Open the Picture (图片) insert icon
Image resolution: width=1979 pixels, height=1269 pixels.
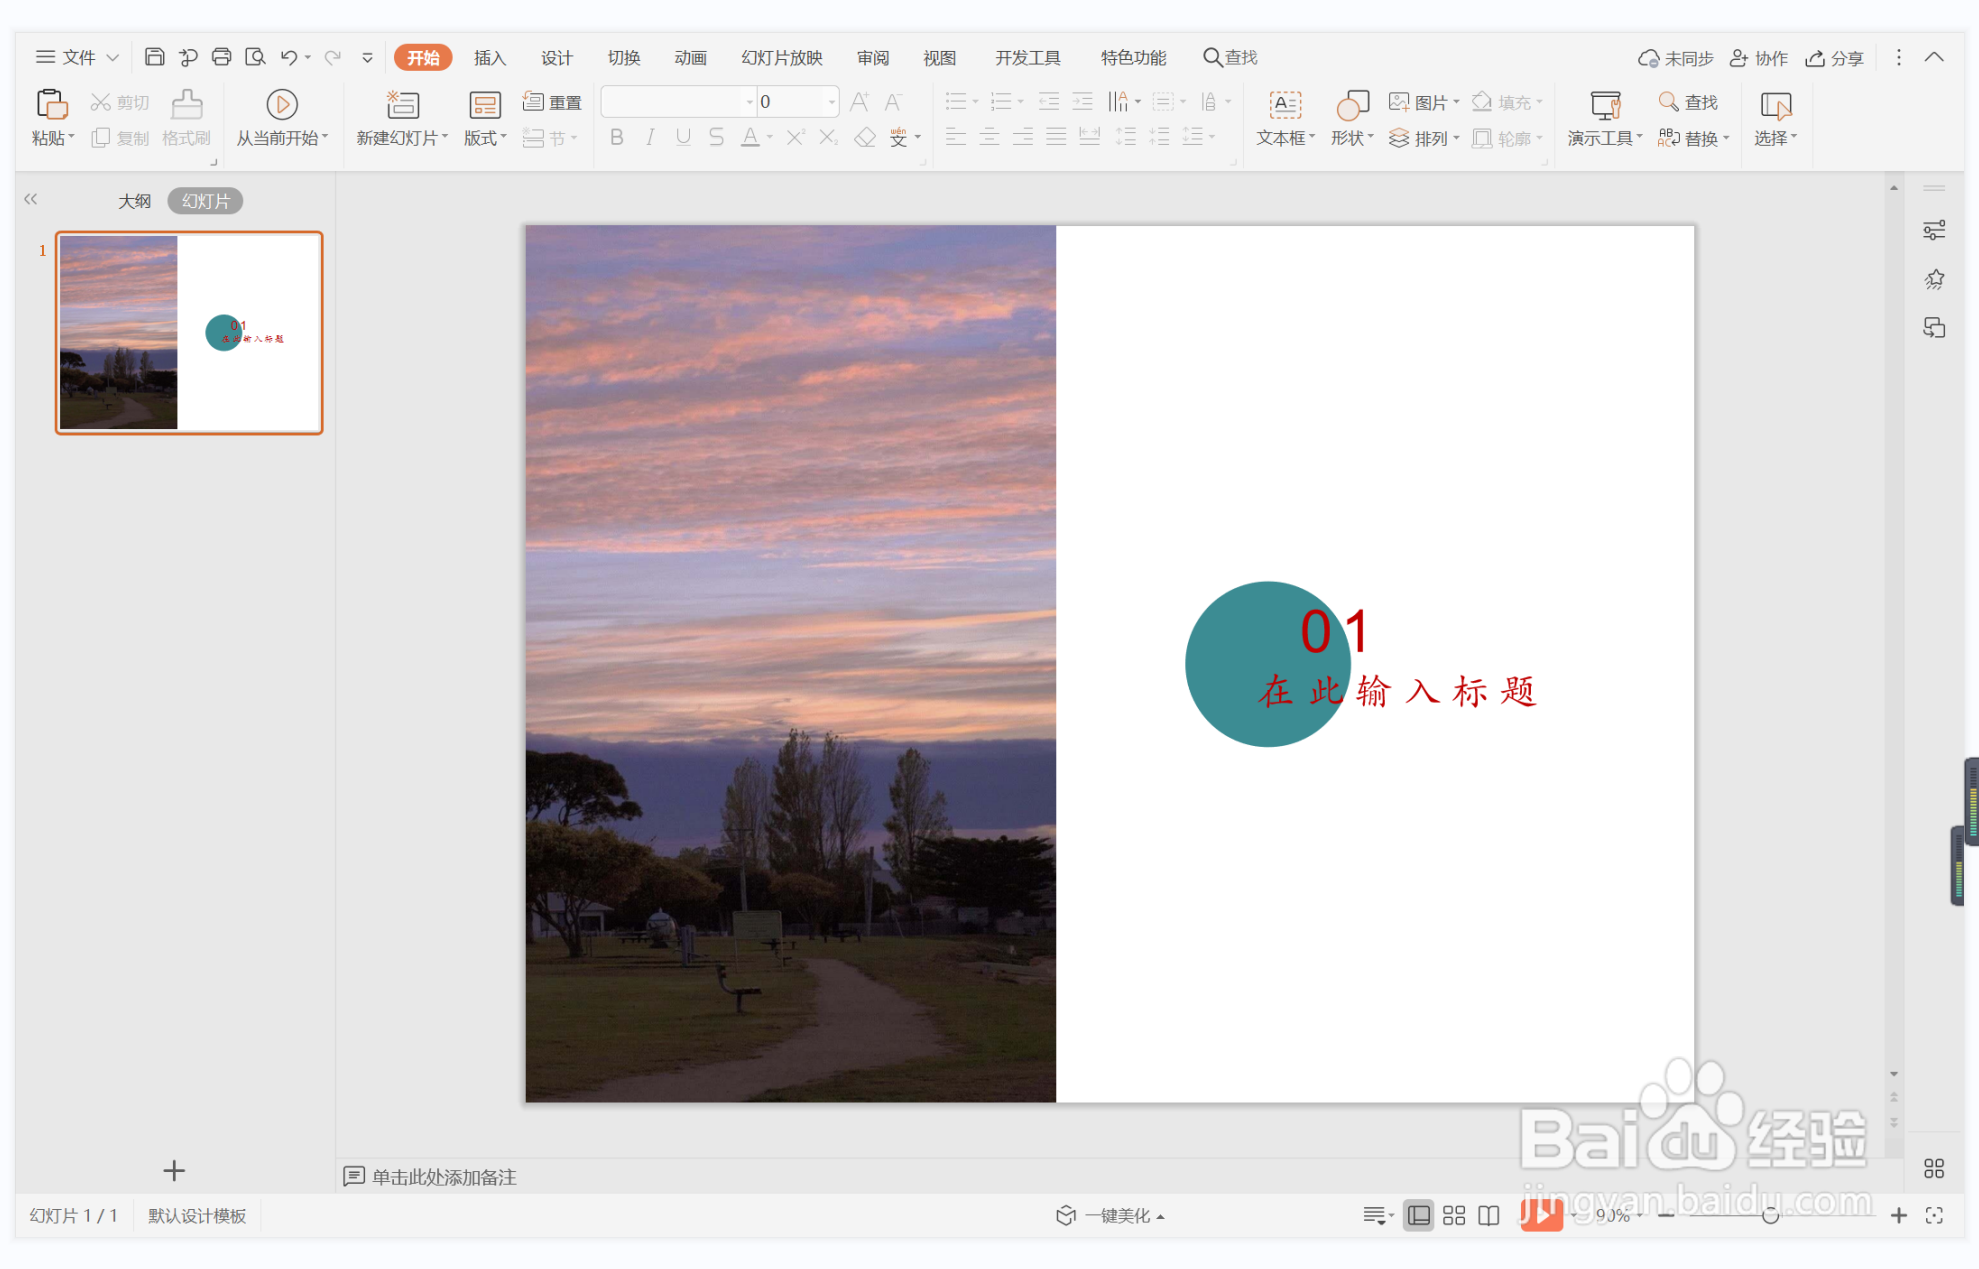1399,102
